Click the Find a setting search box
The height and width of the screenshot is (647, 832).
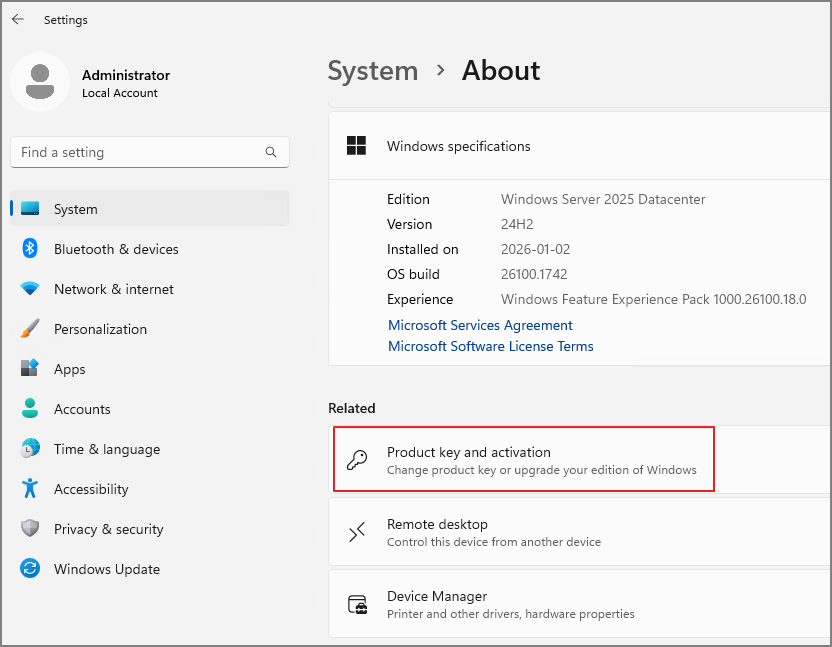[150, 152]
